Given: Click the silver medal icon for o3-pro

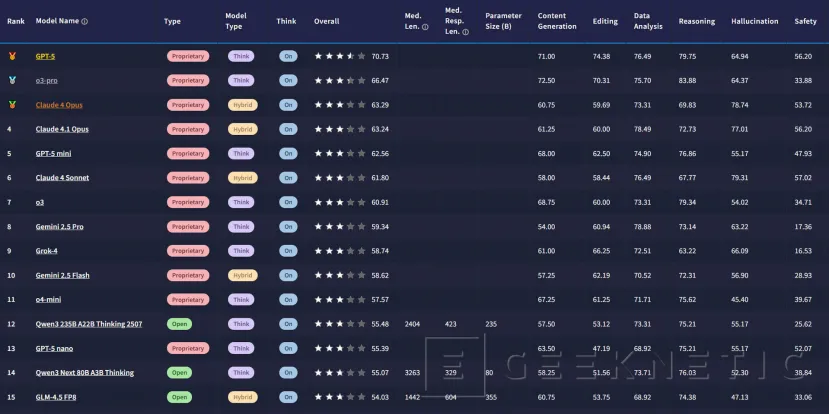Looking at the screenshot, I should pos(11,80).
